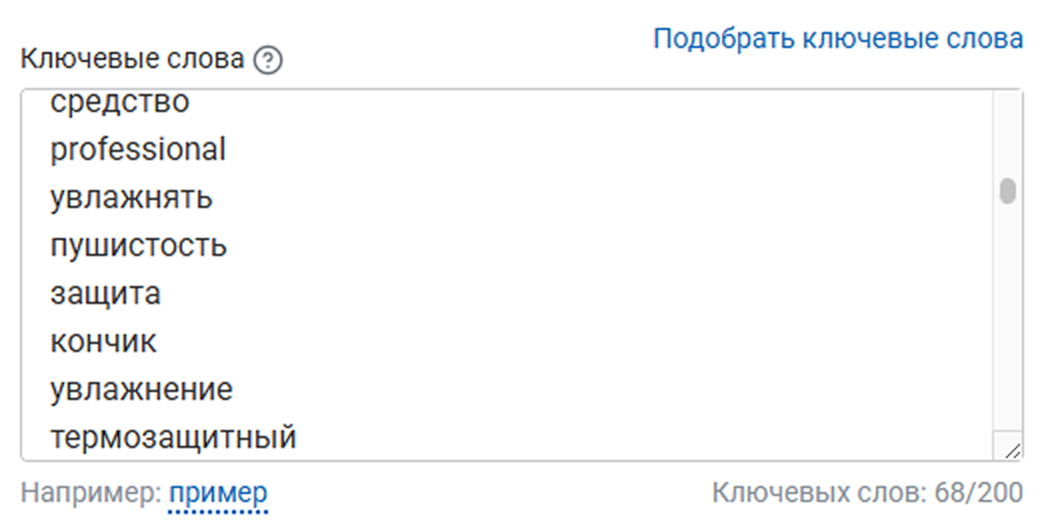Click the keywords textarea scrollbar thumb
This screenshot has width=1054, height=528.
(1007, 190)
